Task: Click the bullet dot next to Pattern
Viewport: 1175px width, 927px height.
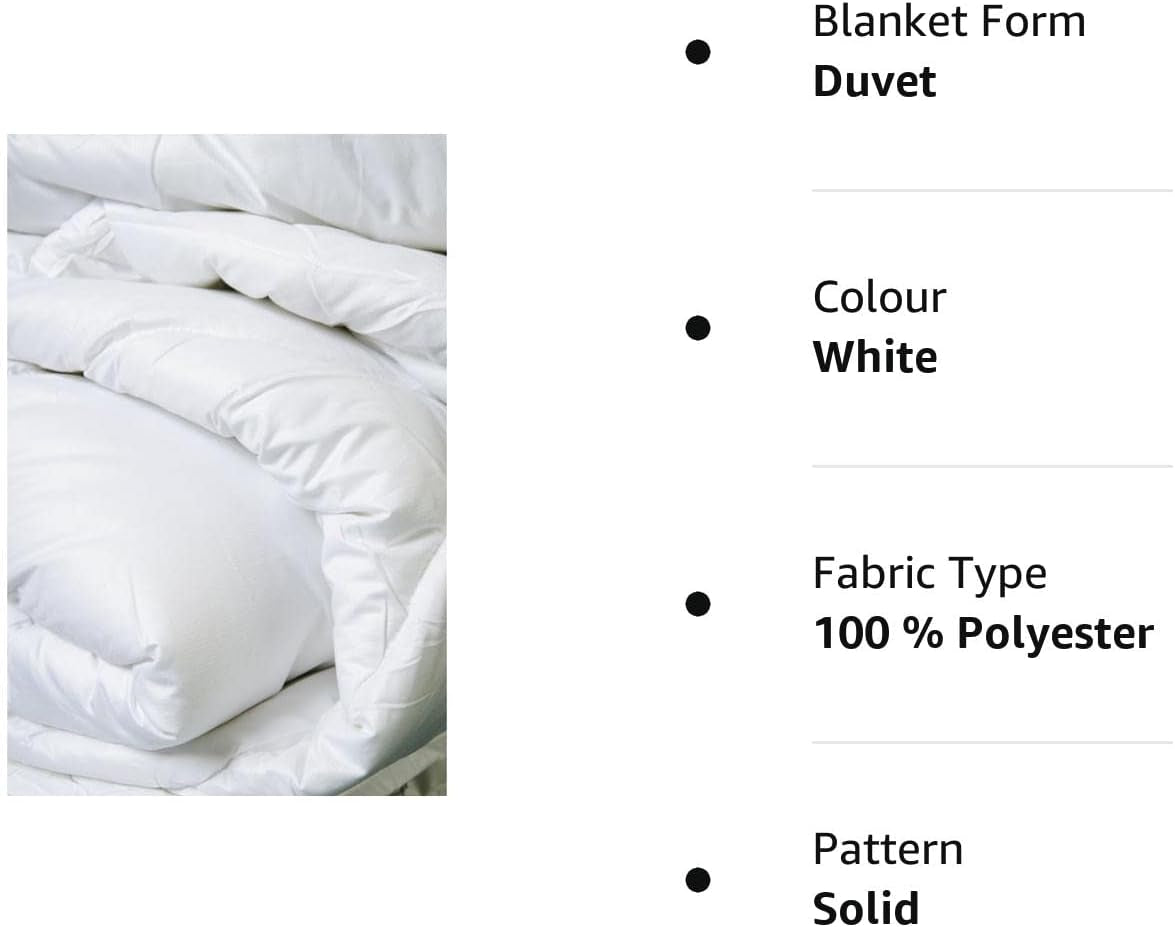Action: pos(698,879)
